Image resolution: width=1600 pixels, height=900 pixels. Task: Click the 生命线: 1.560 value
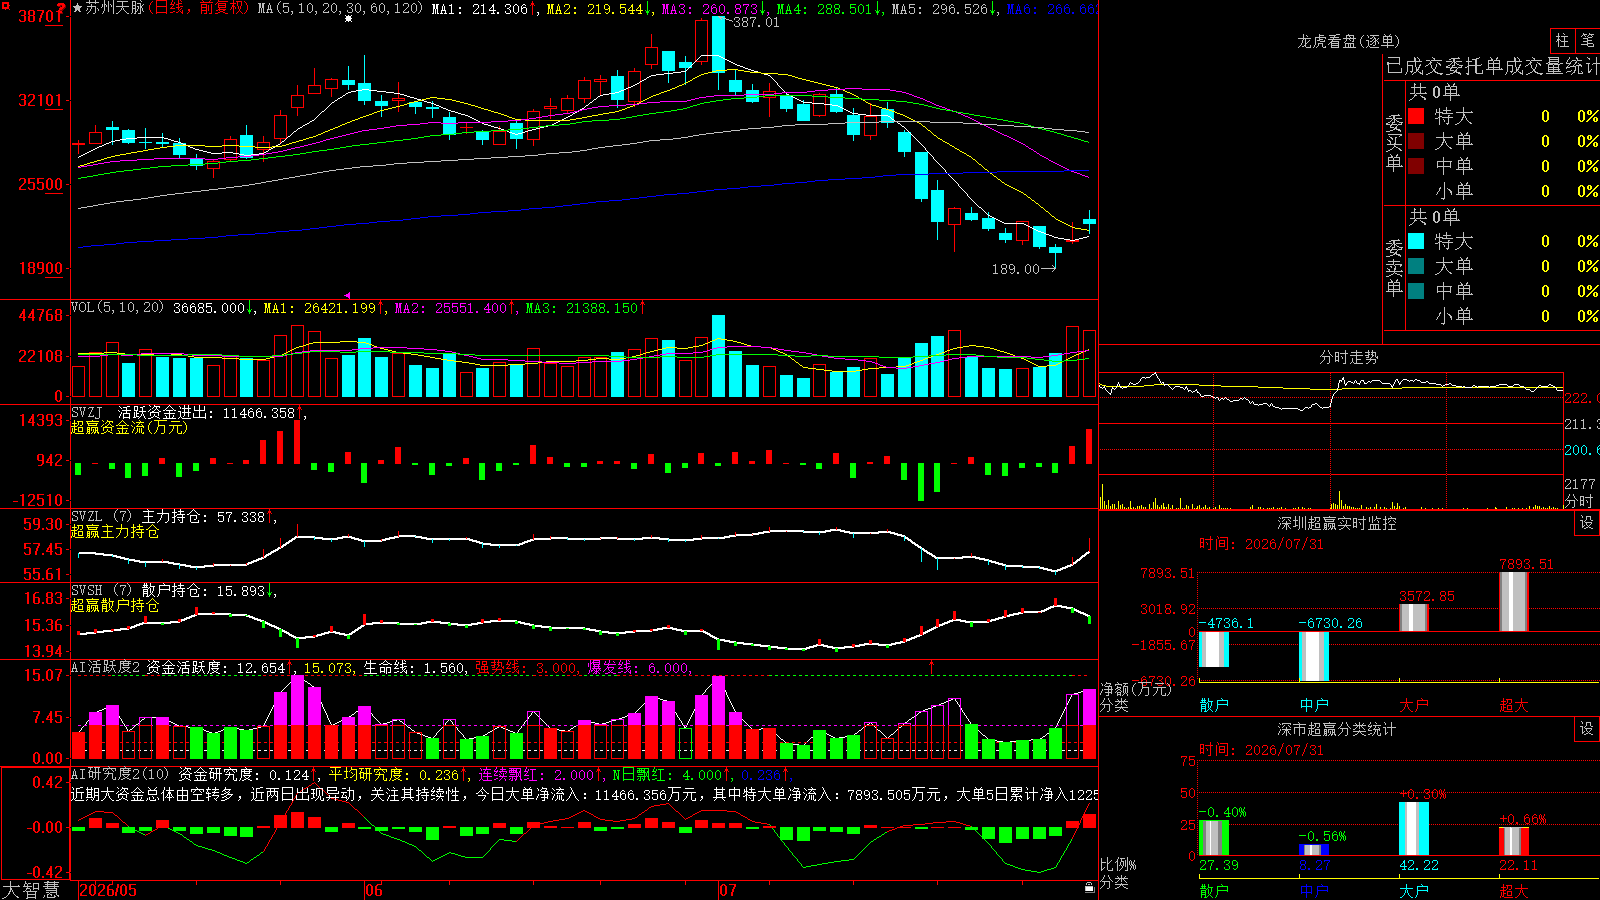pos(414,667)
